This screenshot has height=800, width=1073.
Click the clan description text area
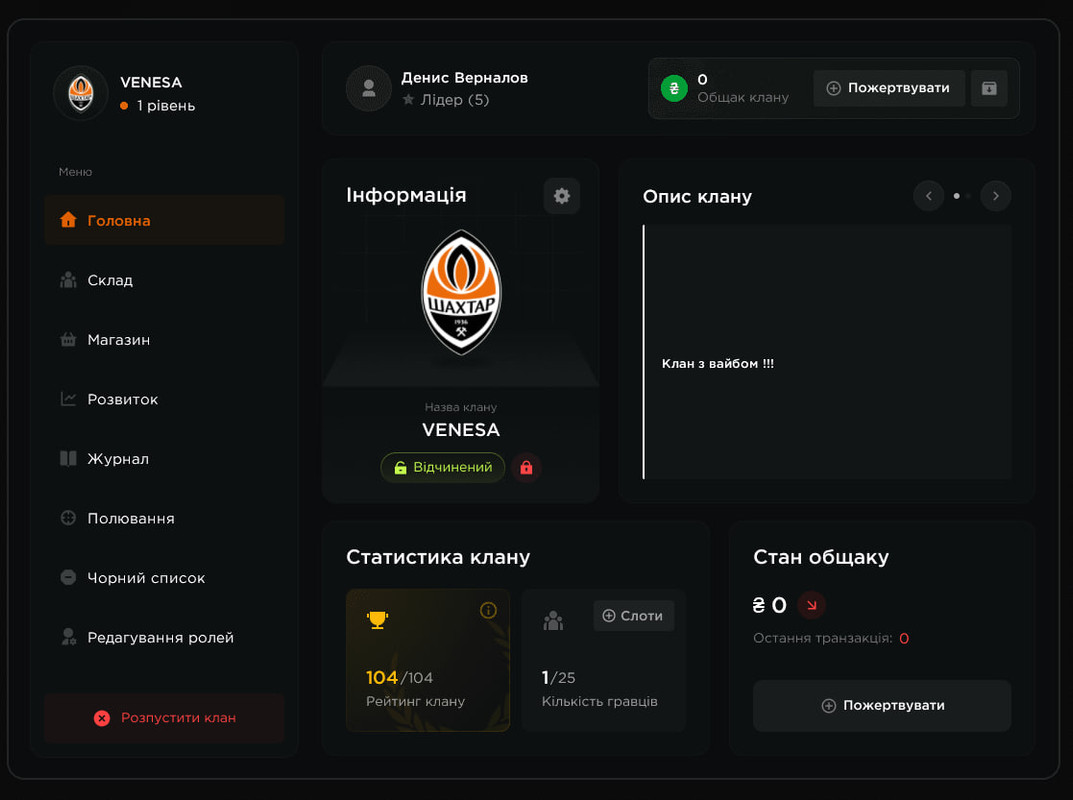point(828,352)
